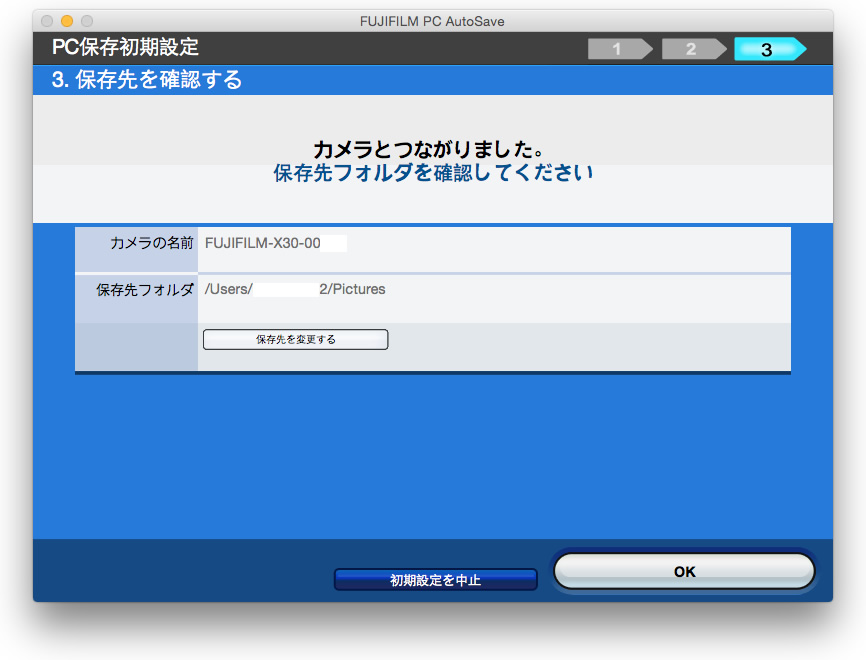Click message 保存先フォルダを確認してください
Screen dimensions: 866x660
click(434, 172)
